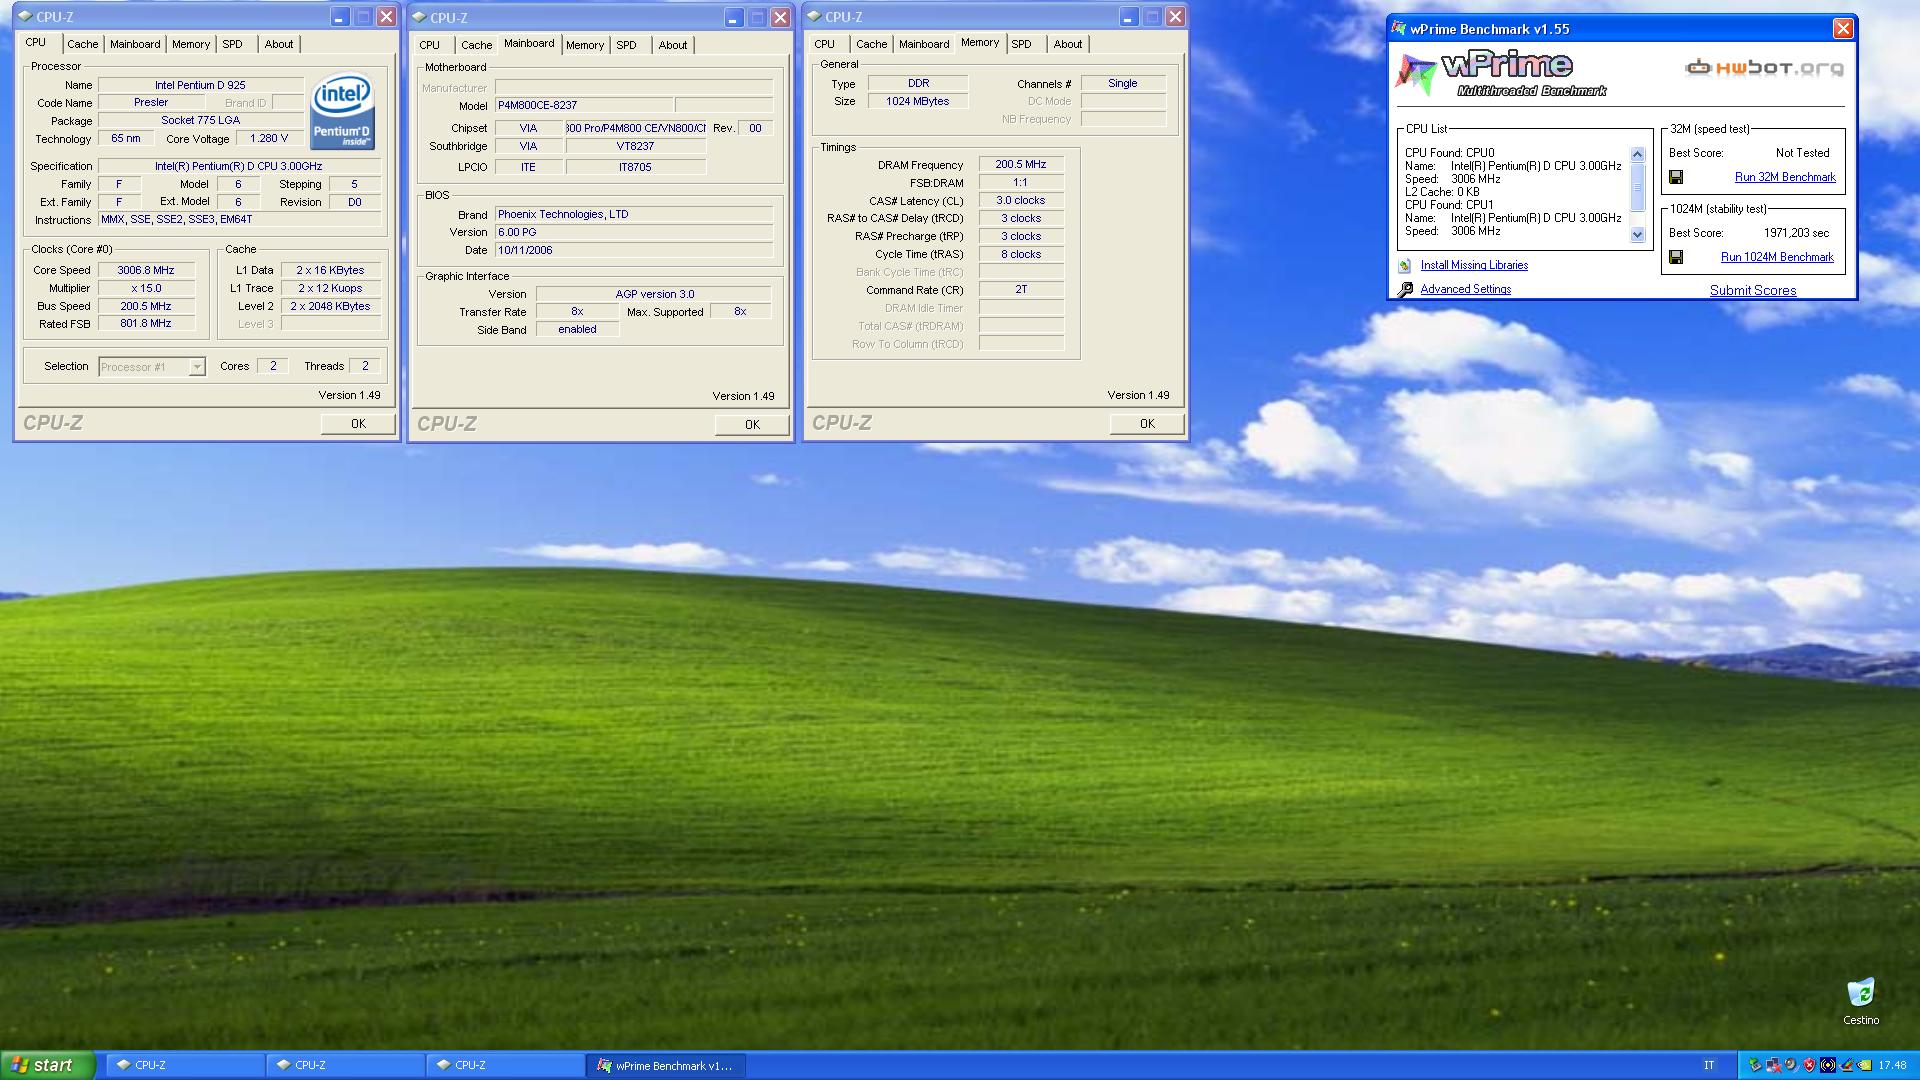Open the disabled Processor #1 selection dropdown
Image resolution: width=1920 pixels, height=1080 pixels.
point(152,367)
